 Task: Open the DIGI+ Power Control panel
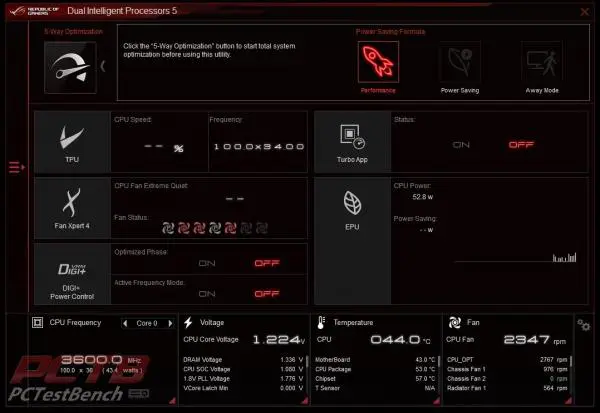(72, 274)
